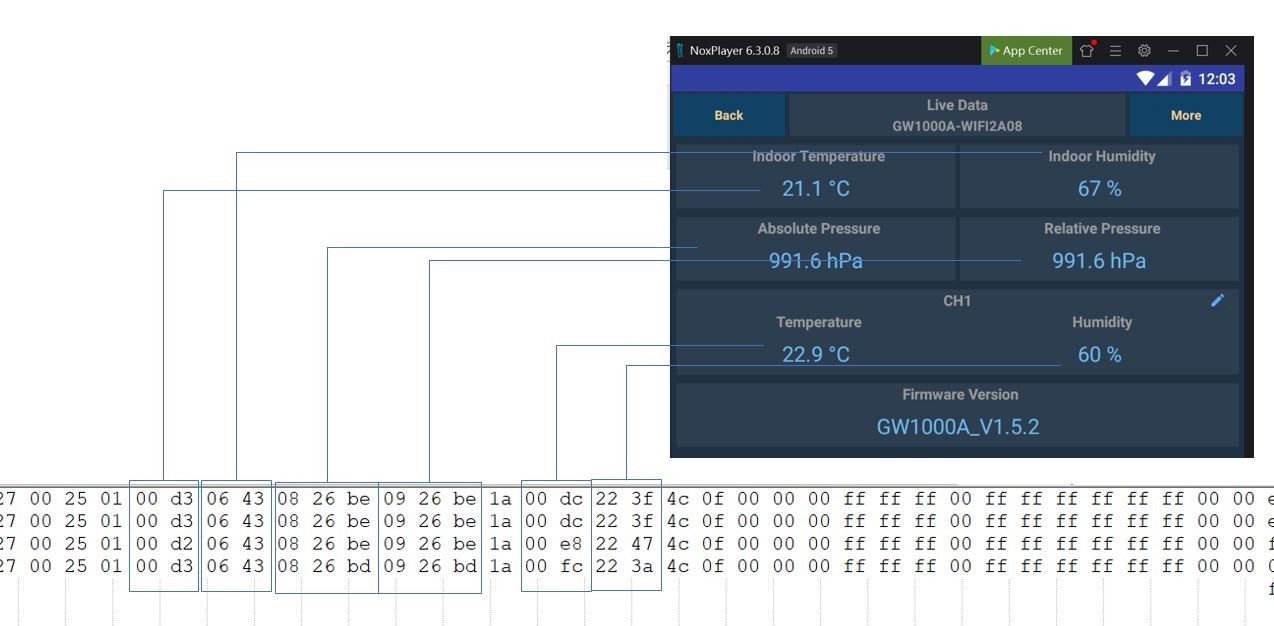Click the NoxPlayer 6.3.0.8 title text
The width and height of the screenshot is (1274, 626).
click(x=734, y=51)
